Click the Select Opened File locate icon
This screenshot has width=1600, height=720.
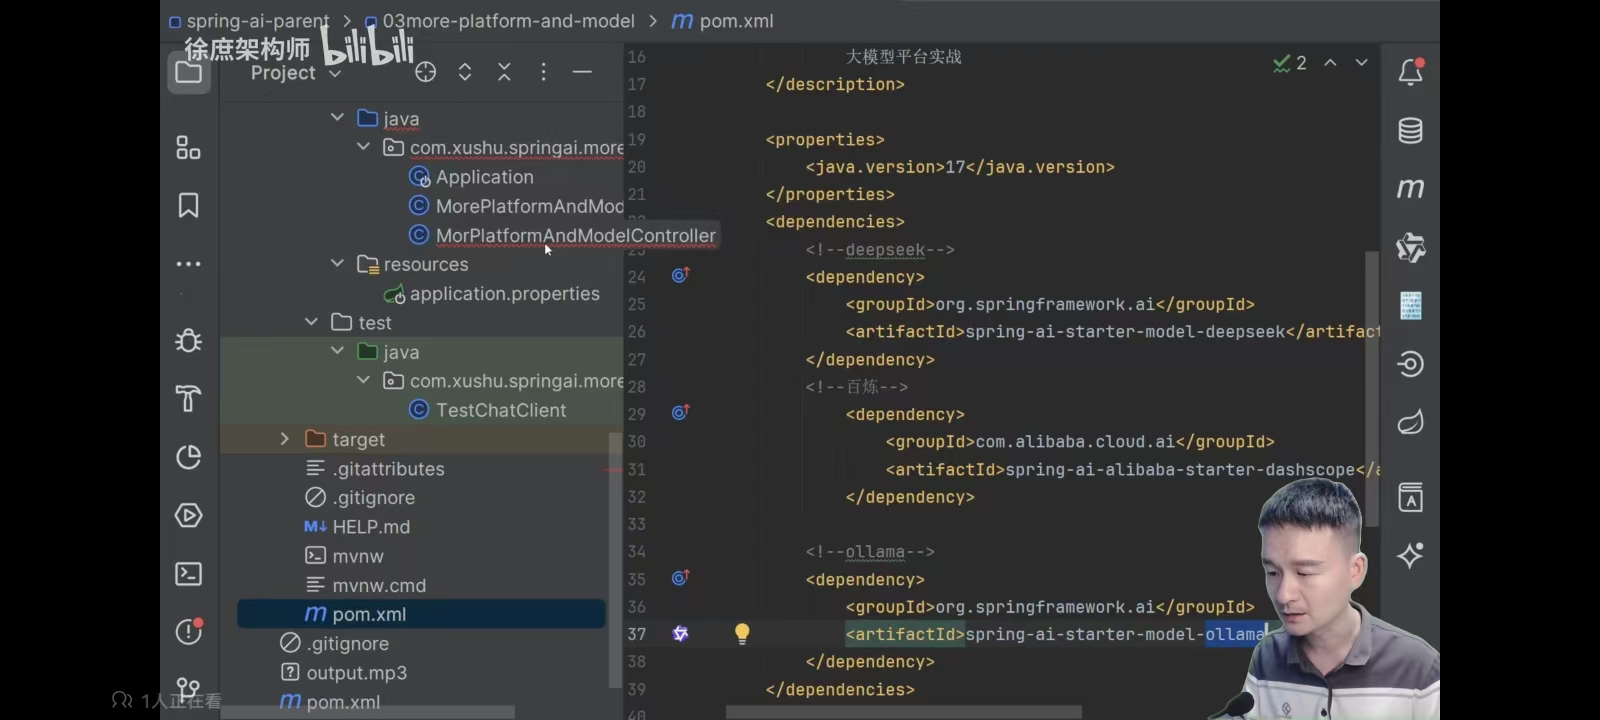tap(426, 72)
